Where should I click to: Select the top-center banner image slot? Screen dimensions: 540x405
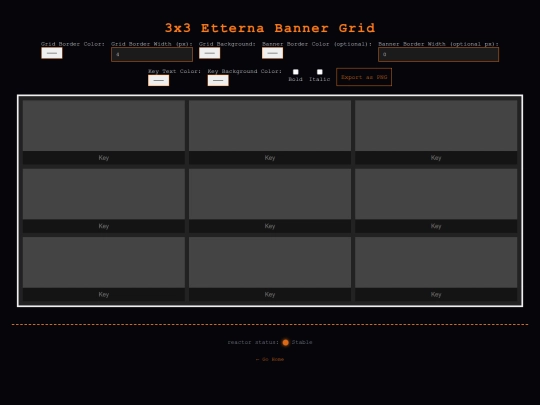tap(270, 125)
